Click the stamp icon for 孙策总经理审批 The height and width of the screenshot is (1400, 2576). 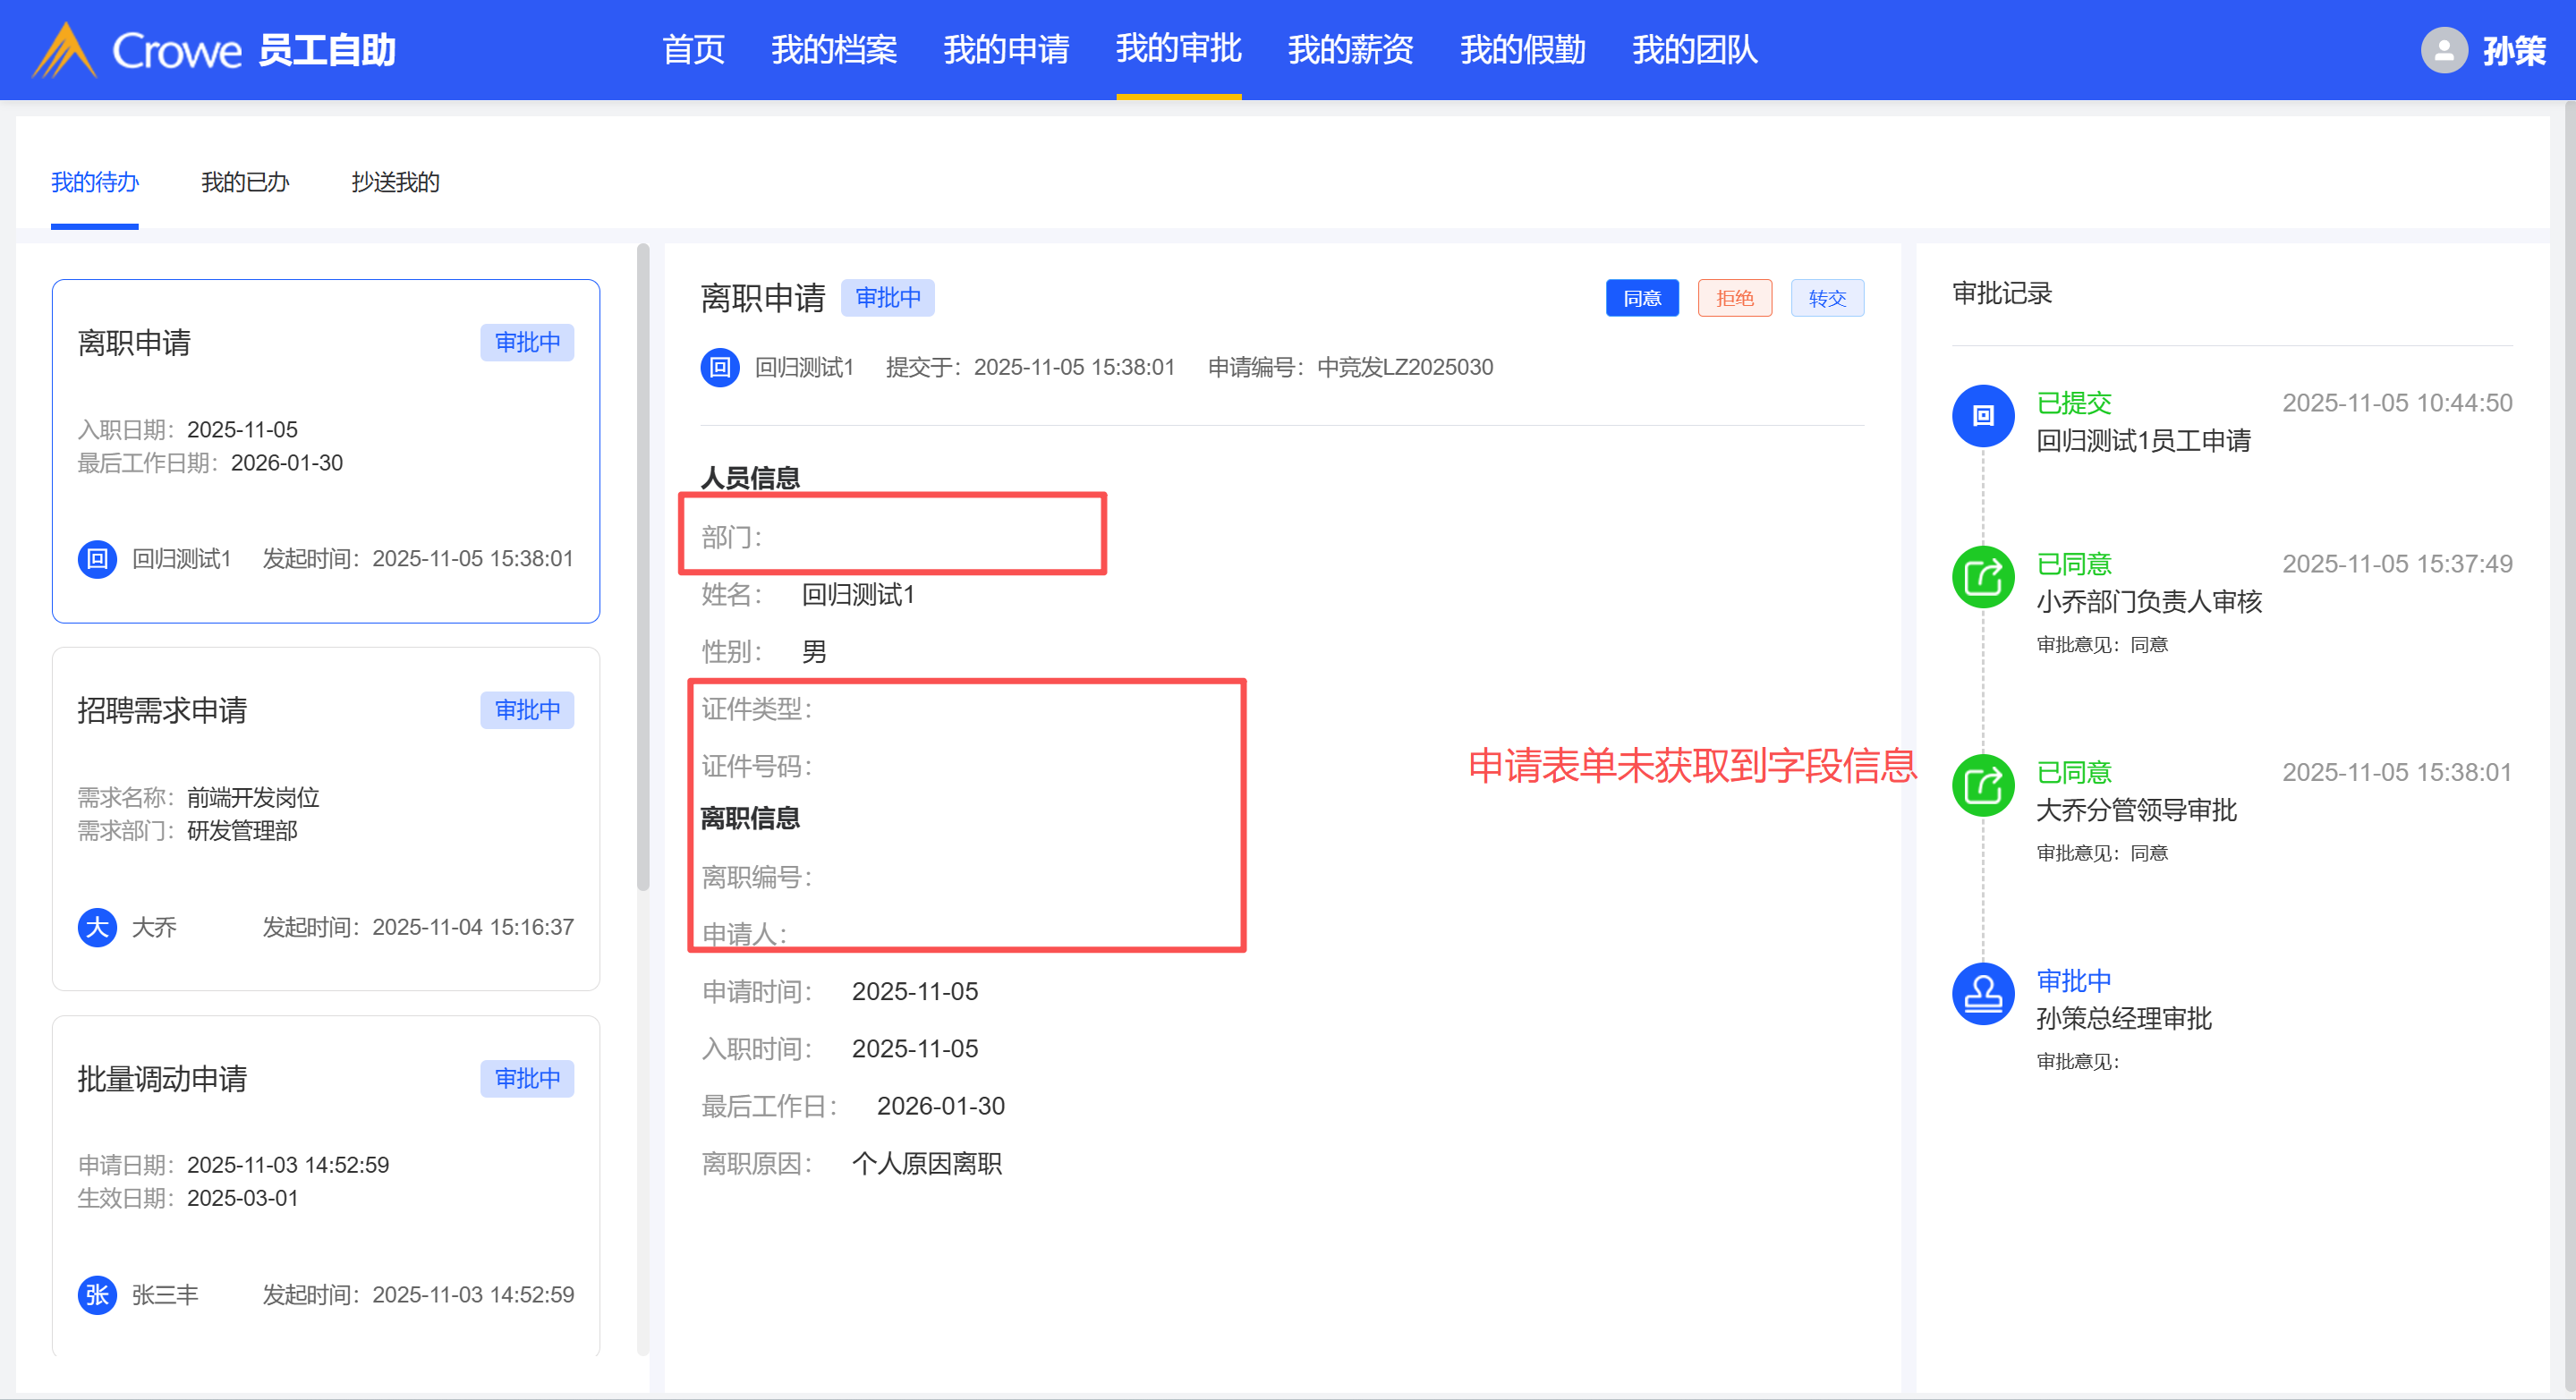pos(1982,994)
